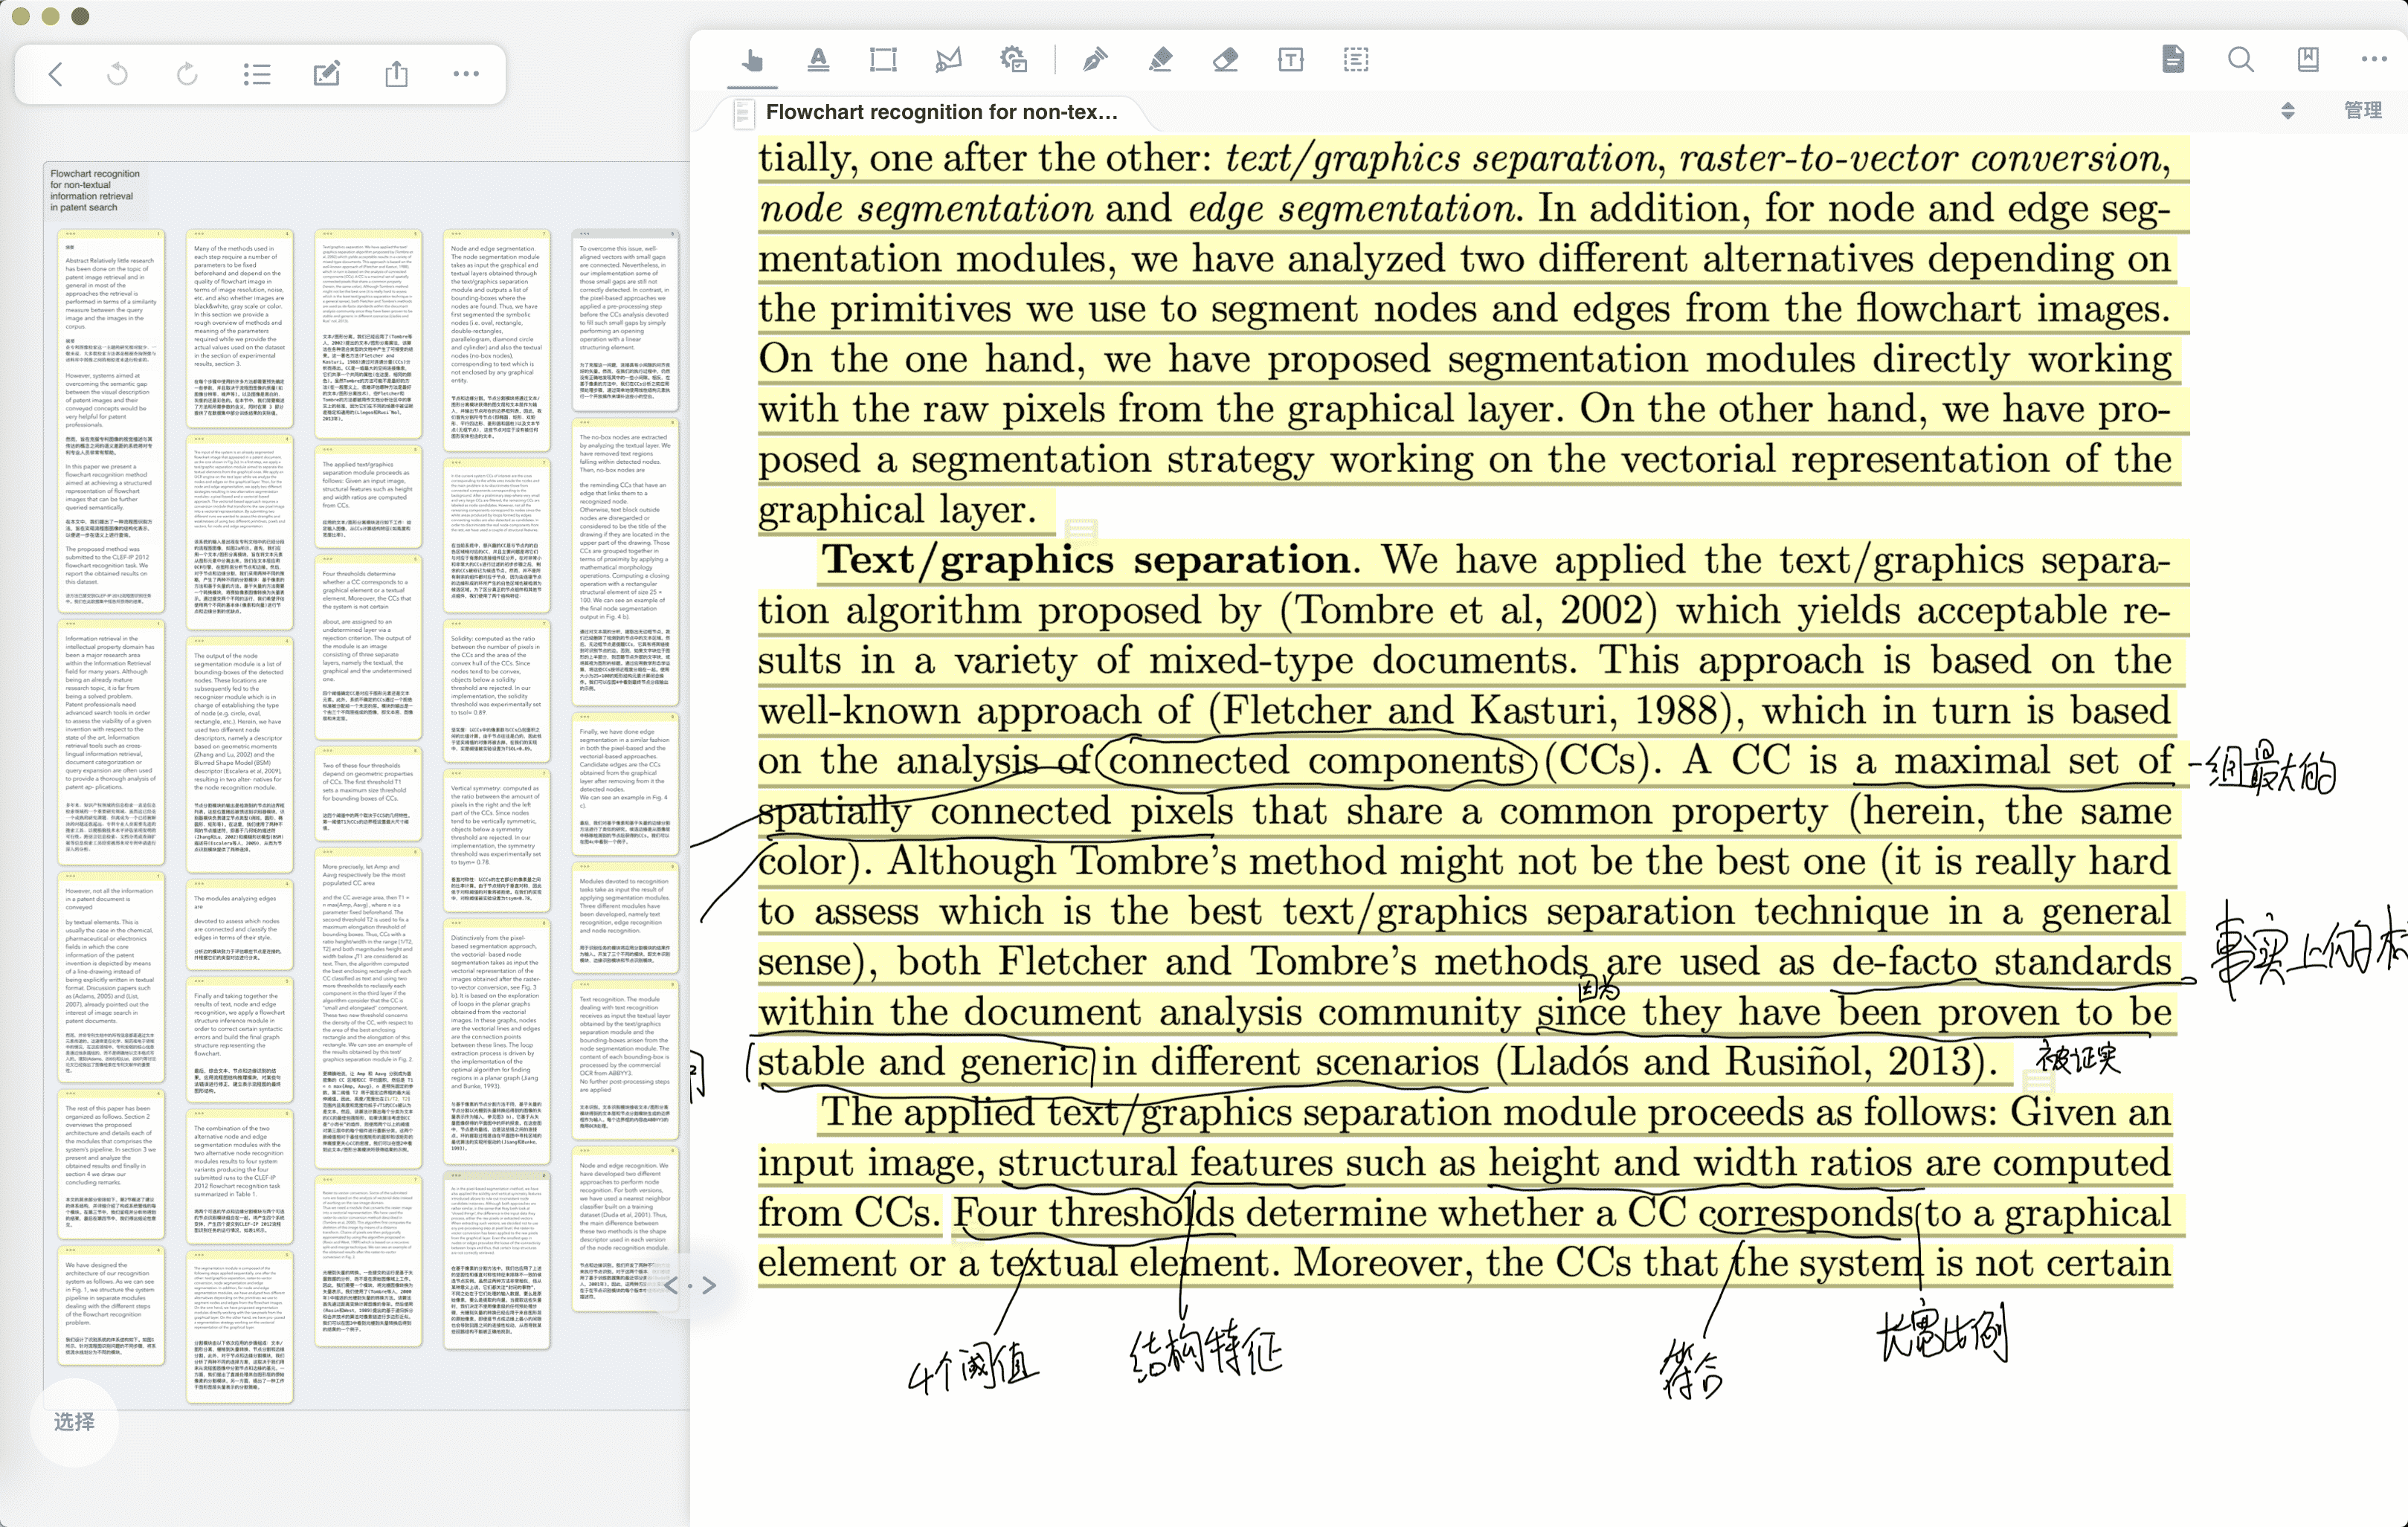Switch to Flowchart recognition document tab
The height and width of the screenshot is (1527, 2408).
[x=940, y=112]
